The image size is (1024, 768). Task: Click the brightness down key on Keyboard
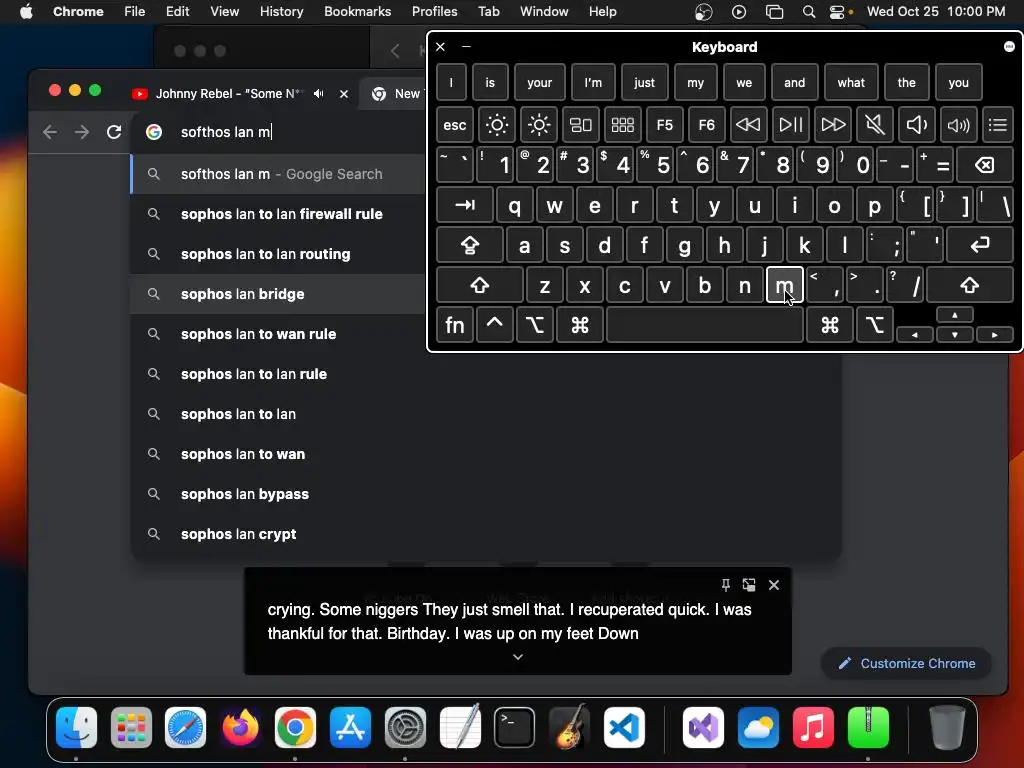[x=496, y=125]
